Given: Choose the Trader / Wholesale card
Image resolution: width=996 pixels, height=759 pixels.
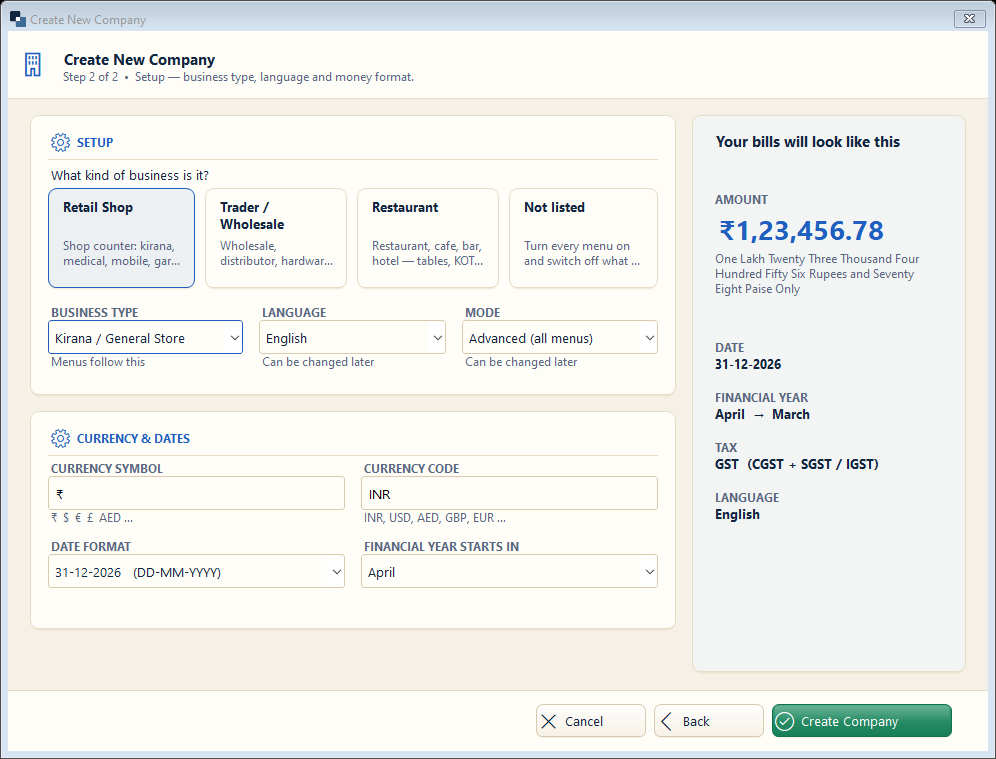Looking at the screenshot, I should point(276,238).
